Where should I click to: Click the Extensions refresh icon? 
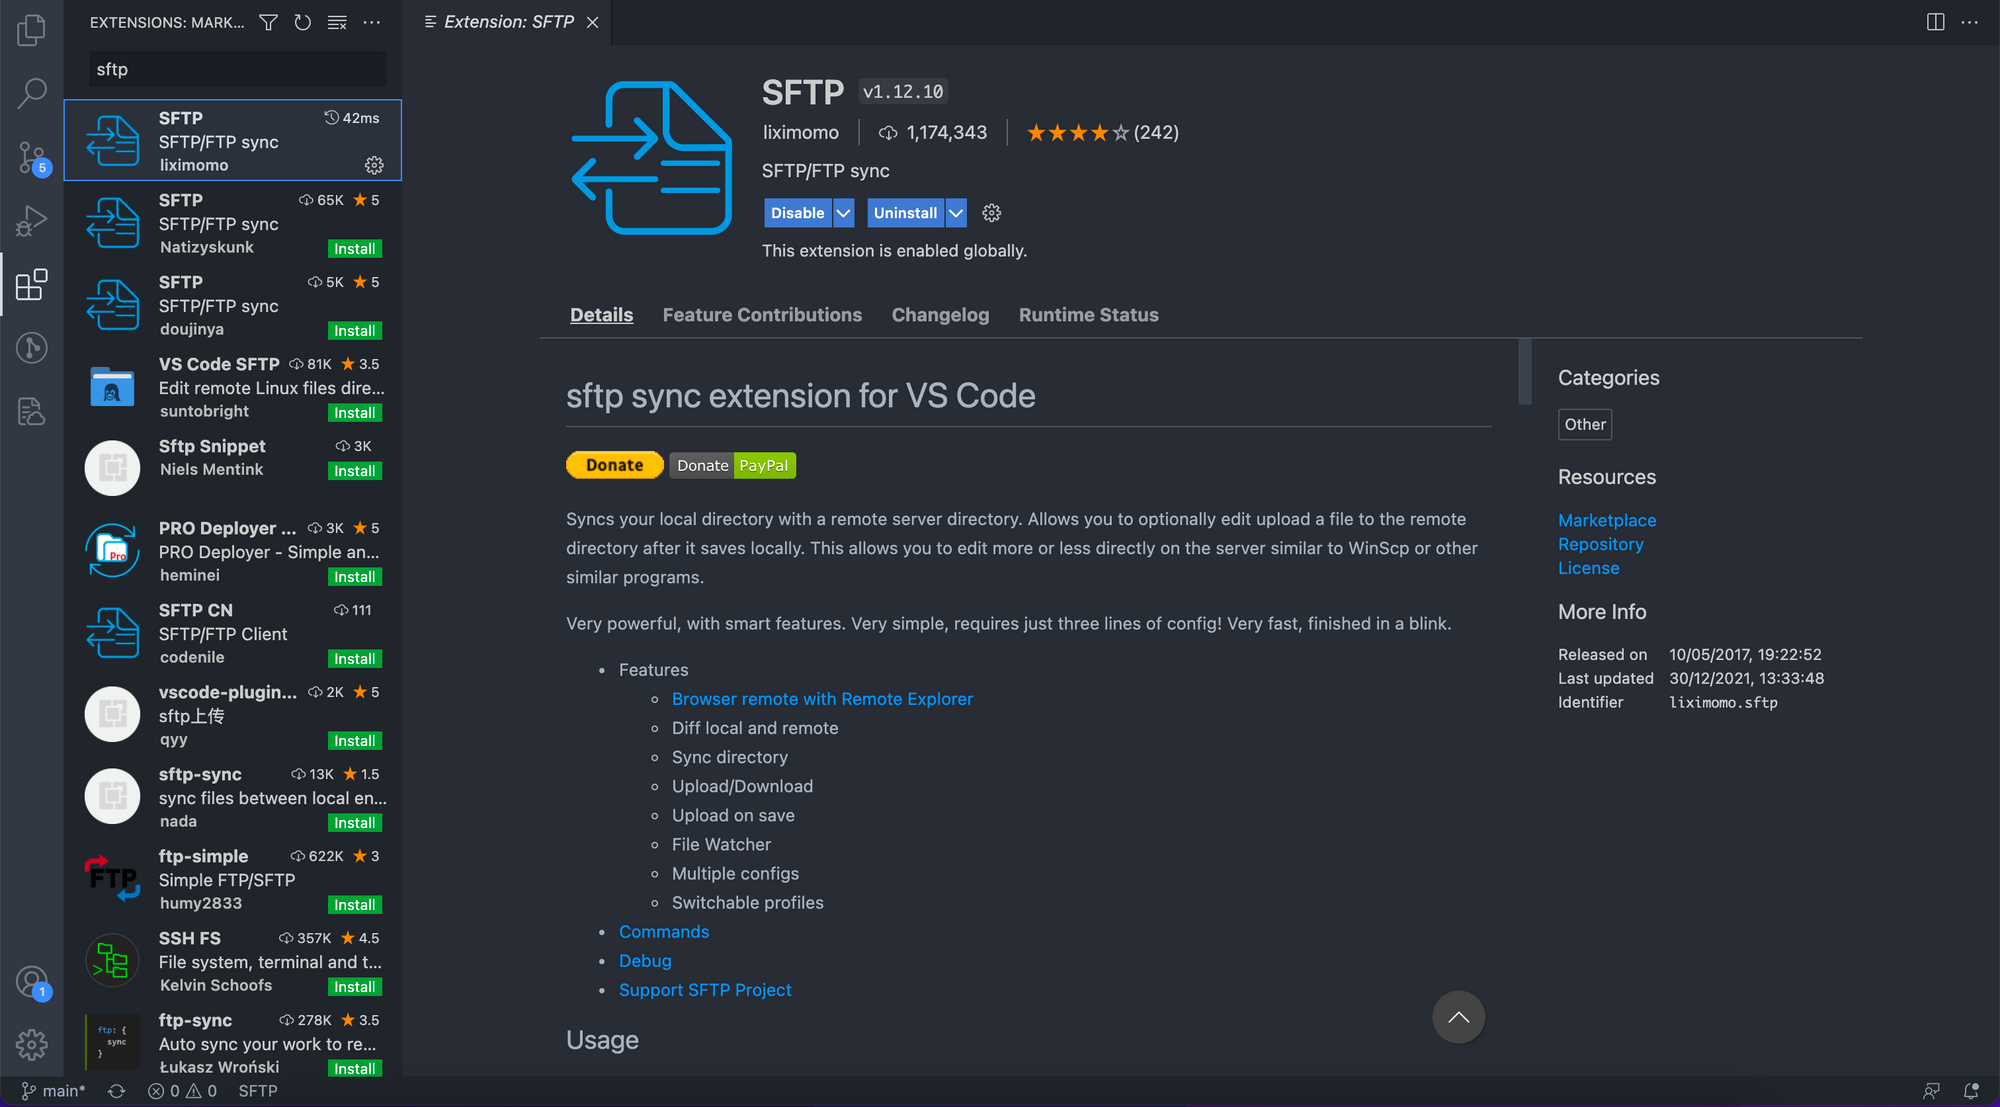click(303, 25)
